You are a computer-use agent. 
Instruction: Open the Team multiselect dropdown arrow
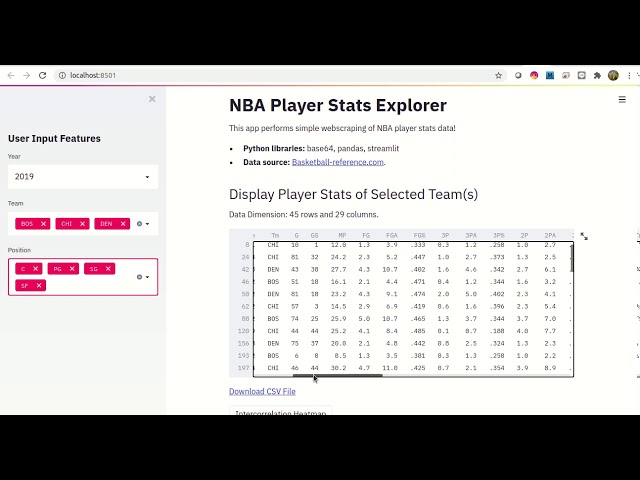147,224
